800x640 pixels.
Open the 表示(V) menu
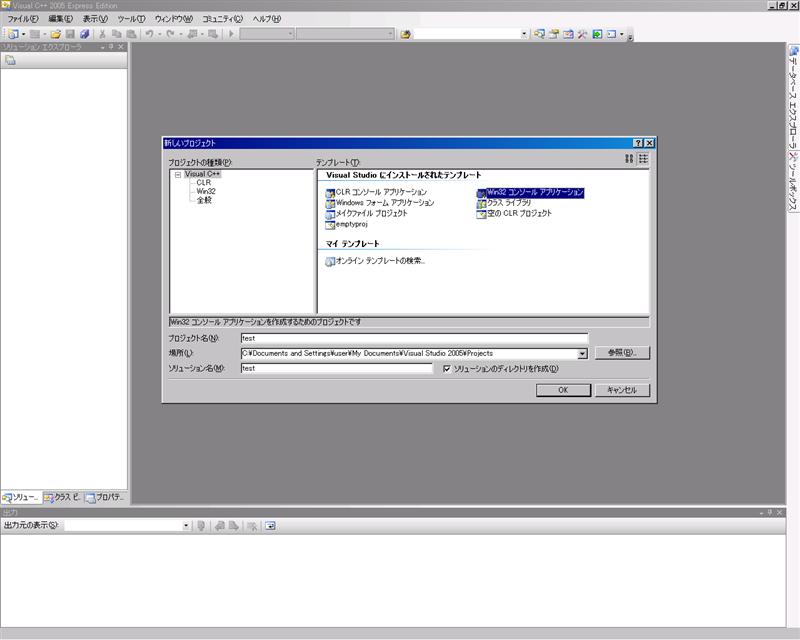[x=95, y=19]
